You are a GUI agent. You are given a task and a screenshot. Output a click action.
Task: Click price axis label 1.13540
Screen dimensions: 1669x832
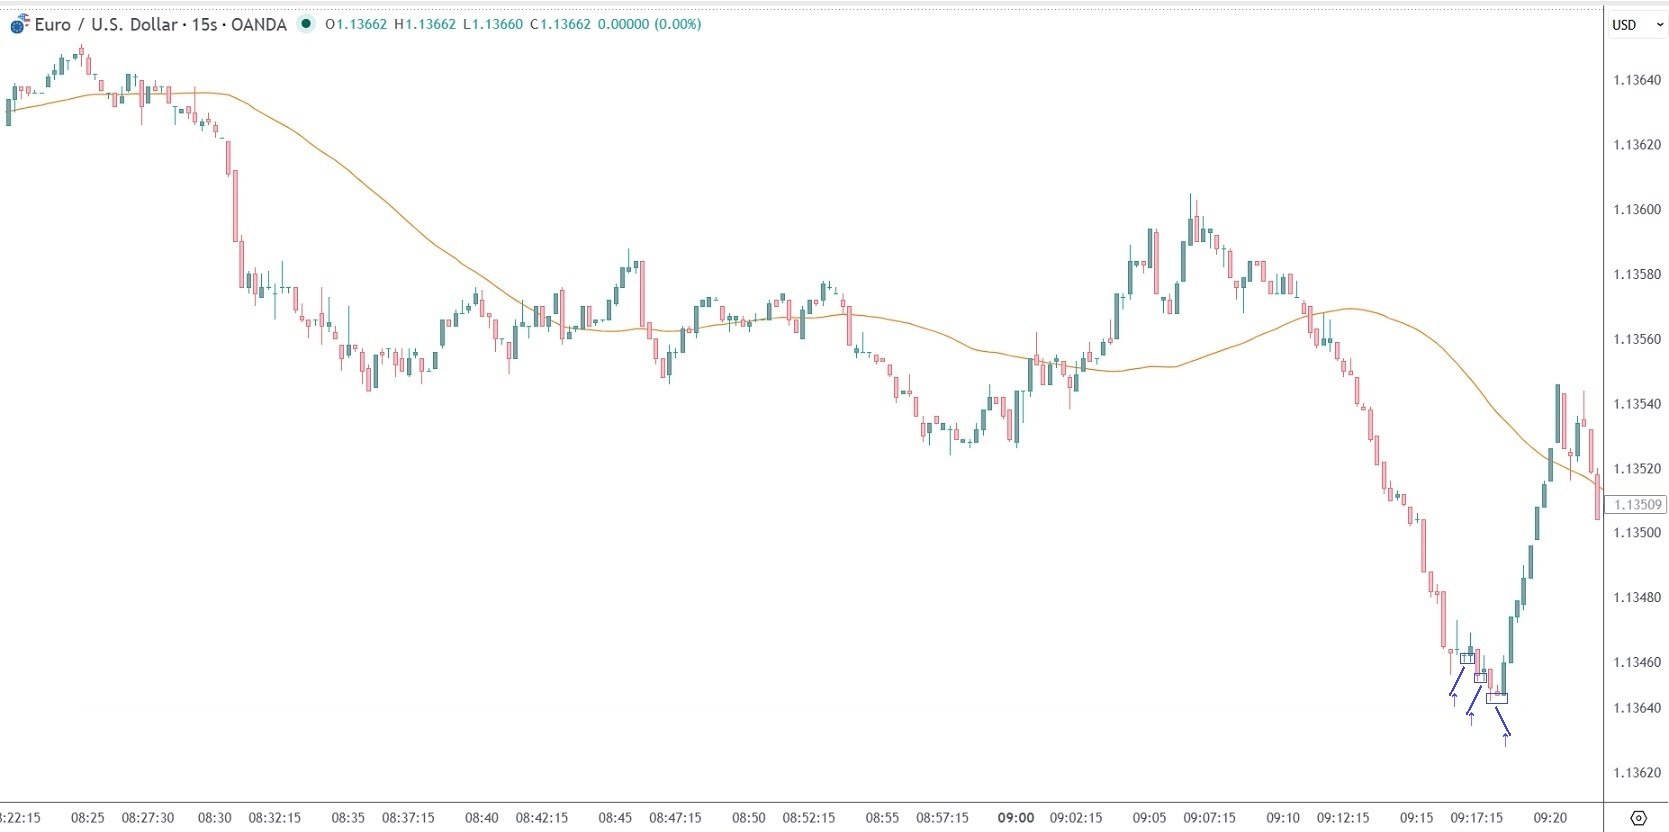tap(1637, 404)
